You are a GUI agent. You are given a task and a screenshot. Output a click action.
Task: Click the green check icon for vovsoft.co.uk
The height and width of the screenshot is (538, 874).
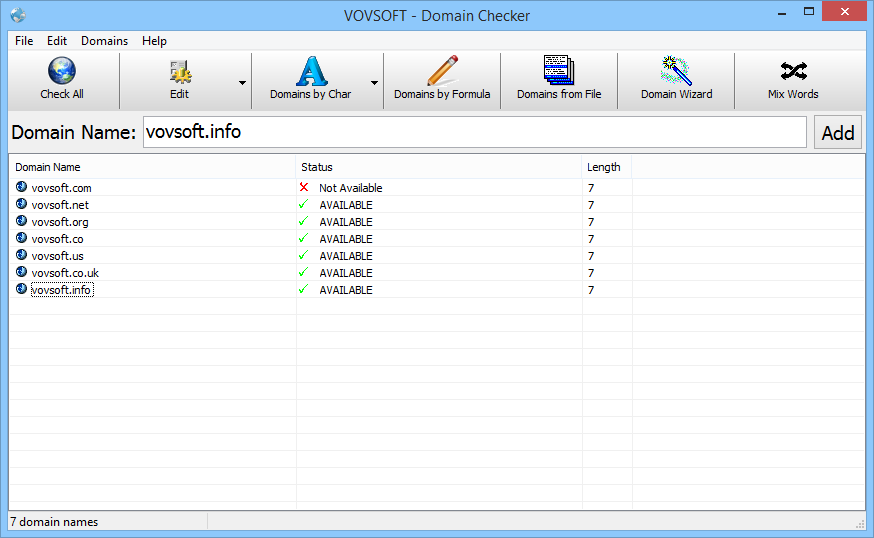pos(304,272)
